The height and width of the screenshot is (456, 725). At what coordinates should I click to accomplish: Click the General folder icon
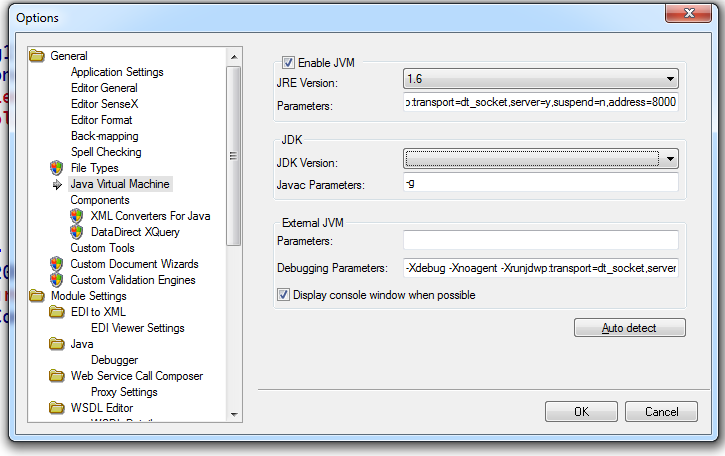tap(38, 56)
